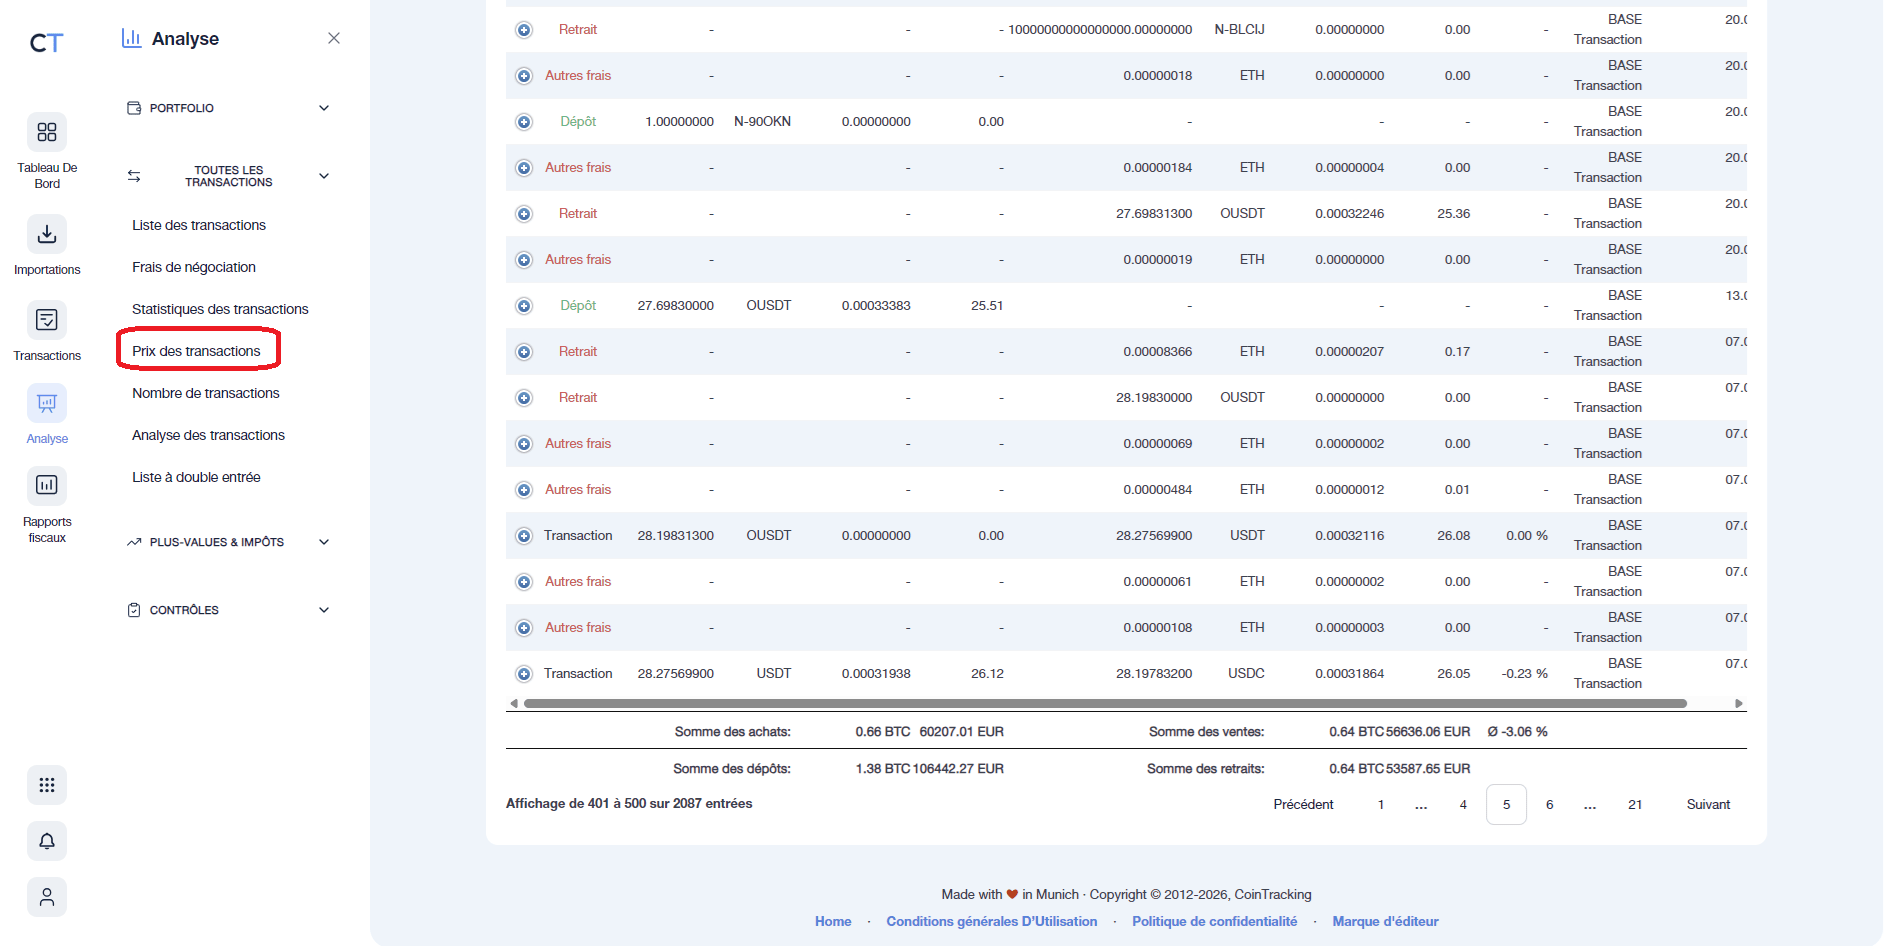The height and width of the screenshot is (946, 1894).
Task: Expand details of the first Retrait row
Action: 524,29
